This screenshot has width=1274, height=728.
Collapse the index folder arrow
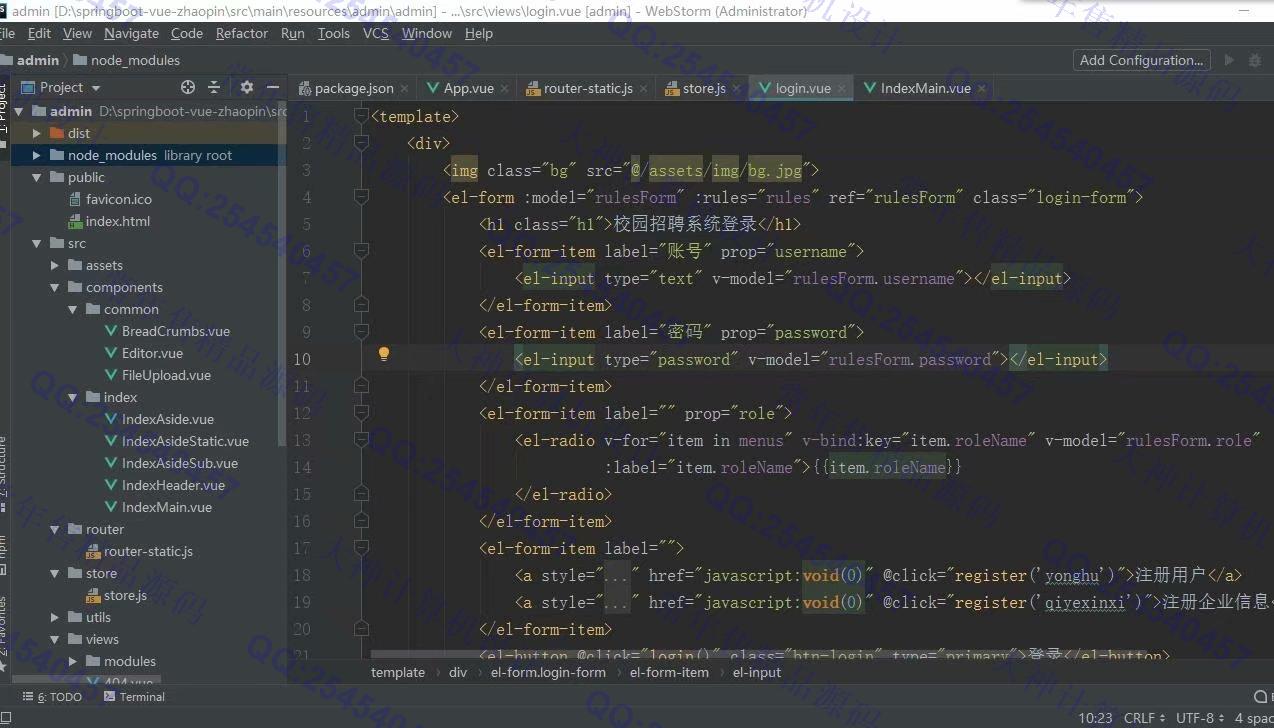(x=73, y=397)
